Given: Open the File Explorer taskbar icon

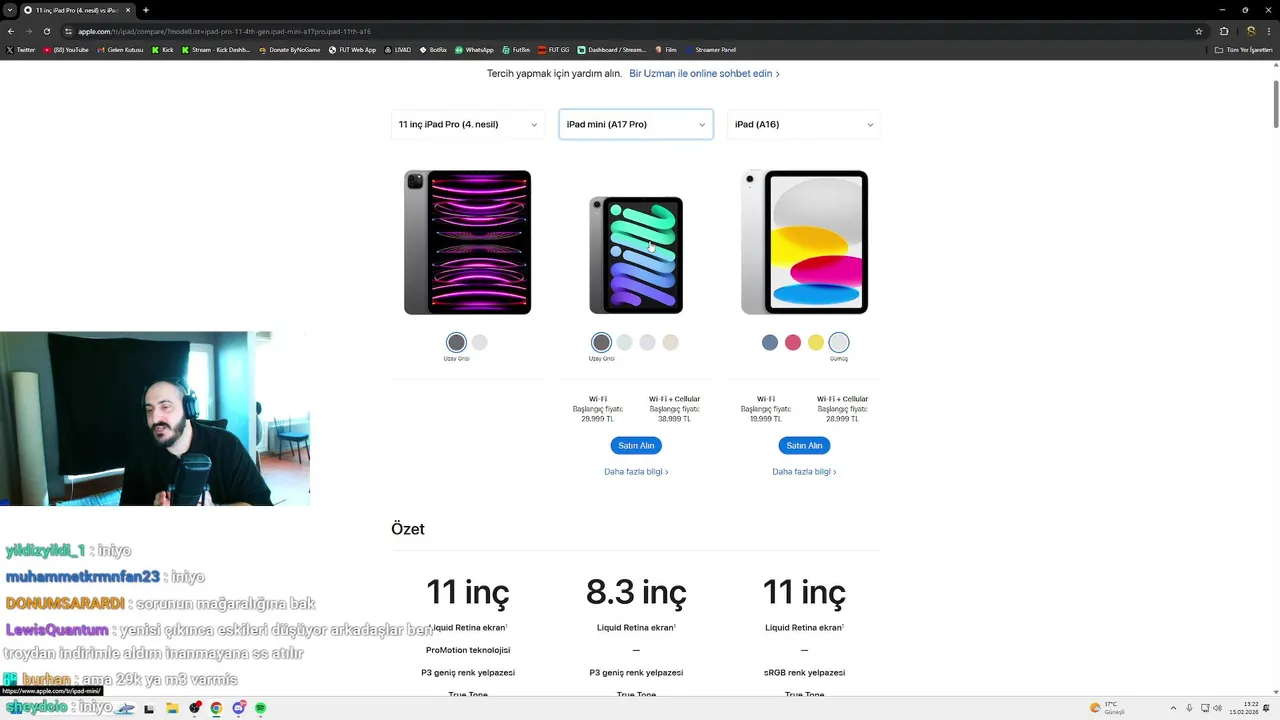Looking at the screenshot, I should click(172, 708).
